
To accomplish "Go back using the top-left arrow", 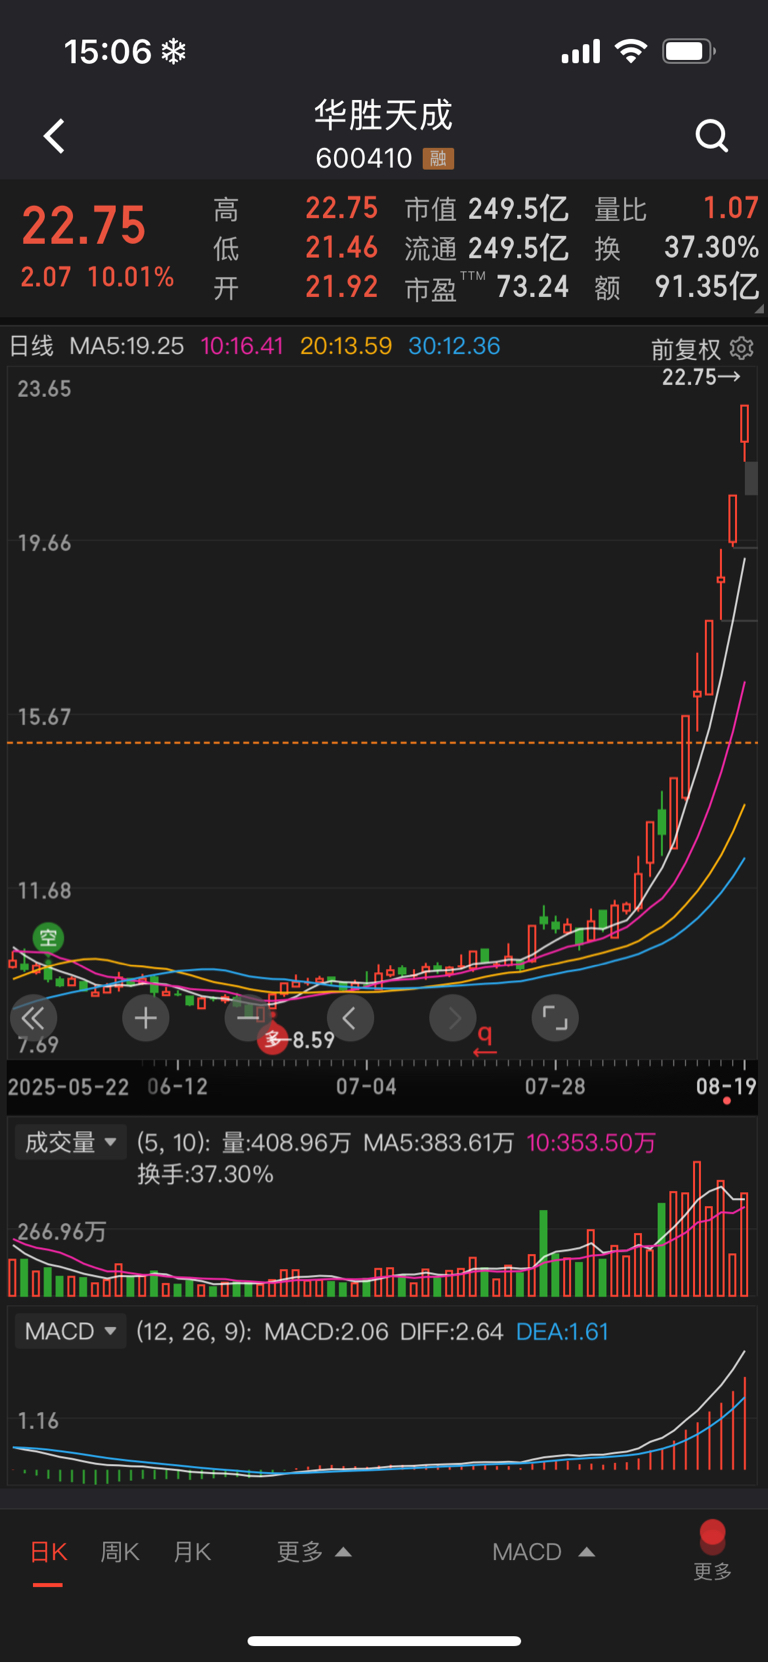I will pos(54,136).
